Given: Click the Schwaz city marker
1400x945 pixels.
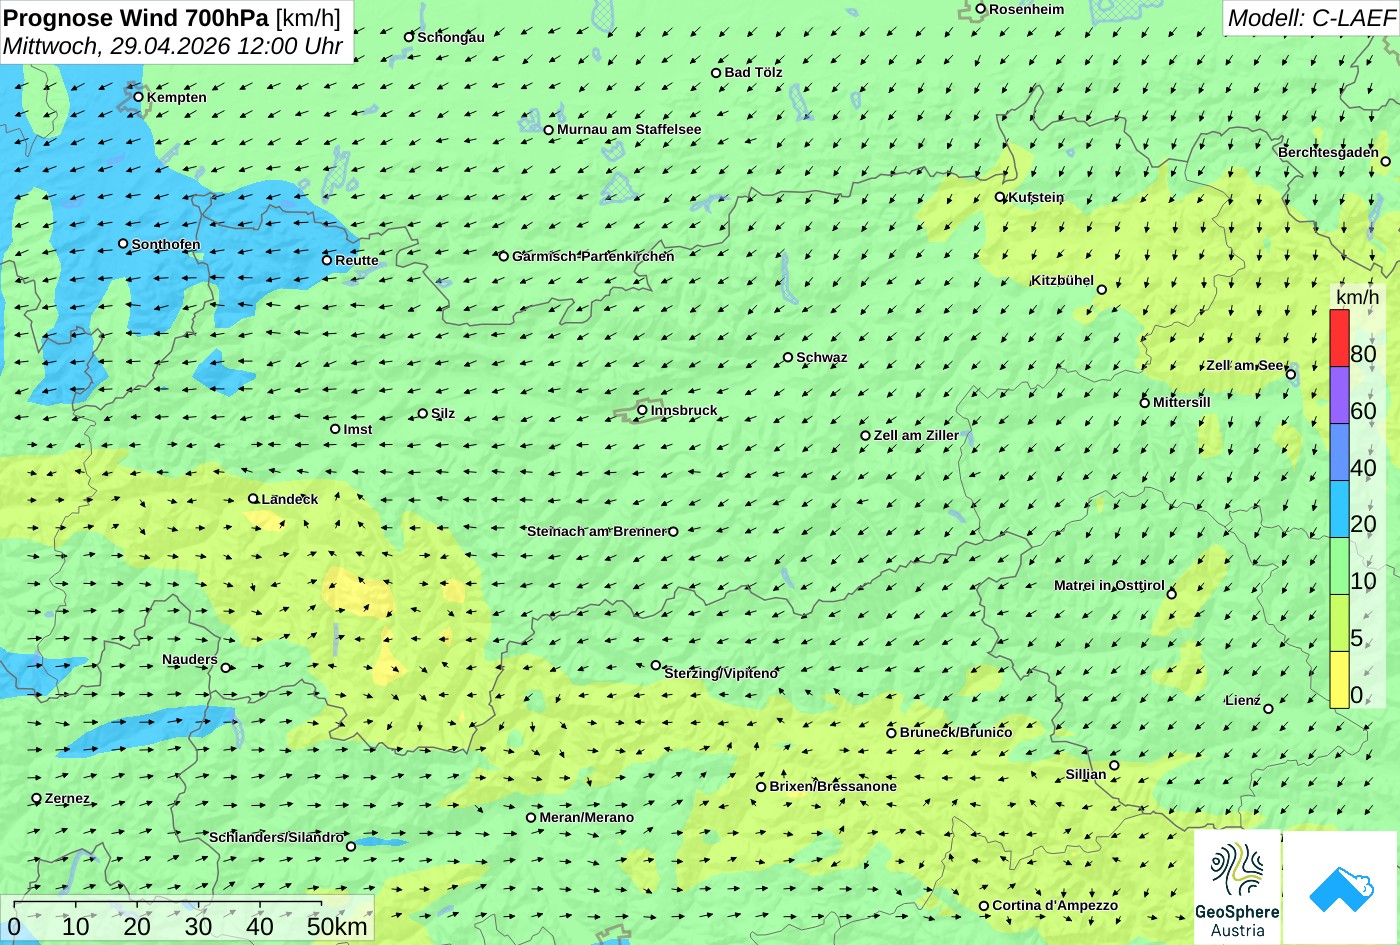Looking at the screenshot, I should pyautogui.click(x=788, y=357).
